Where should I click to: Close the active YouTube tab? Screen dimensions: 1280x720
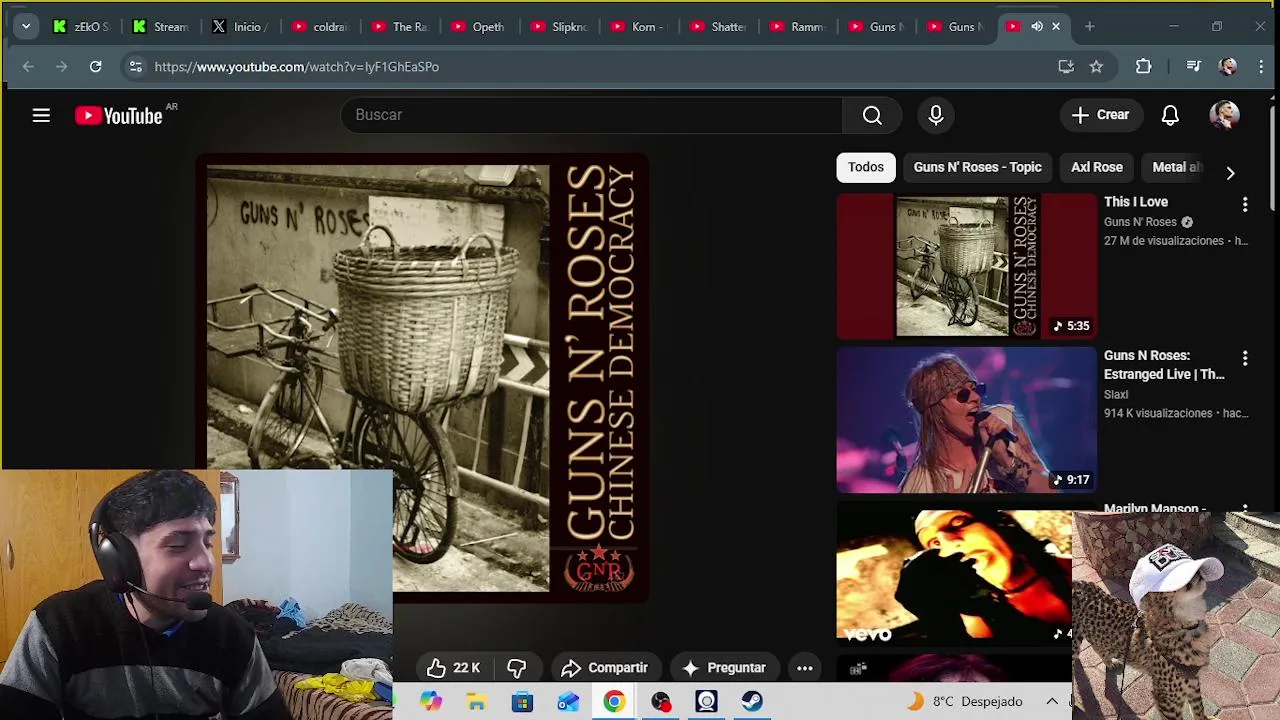[1056, 27]
